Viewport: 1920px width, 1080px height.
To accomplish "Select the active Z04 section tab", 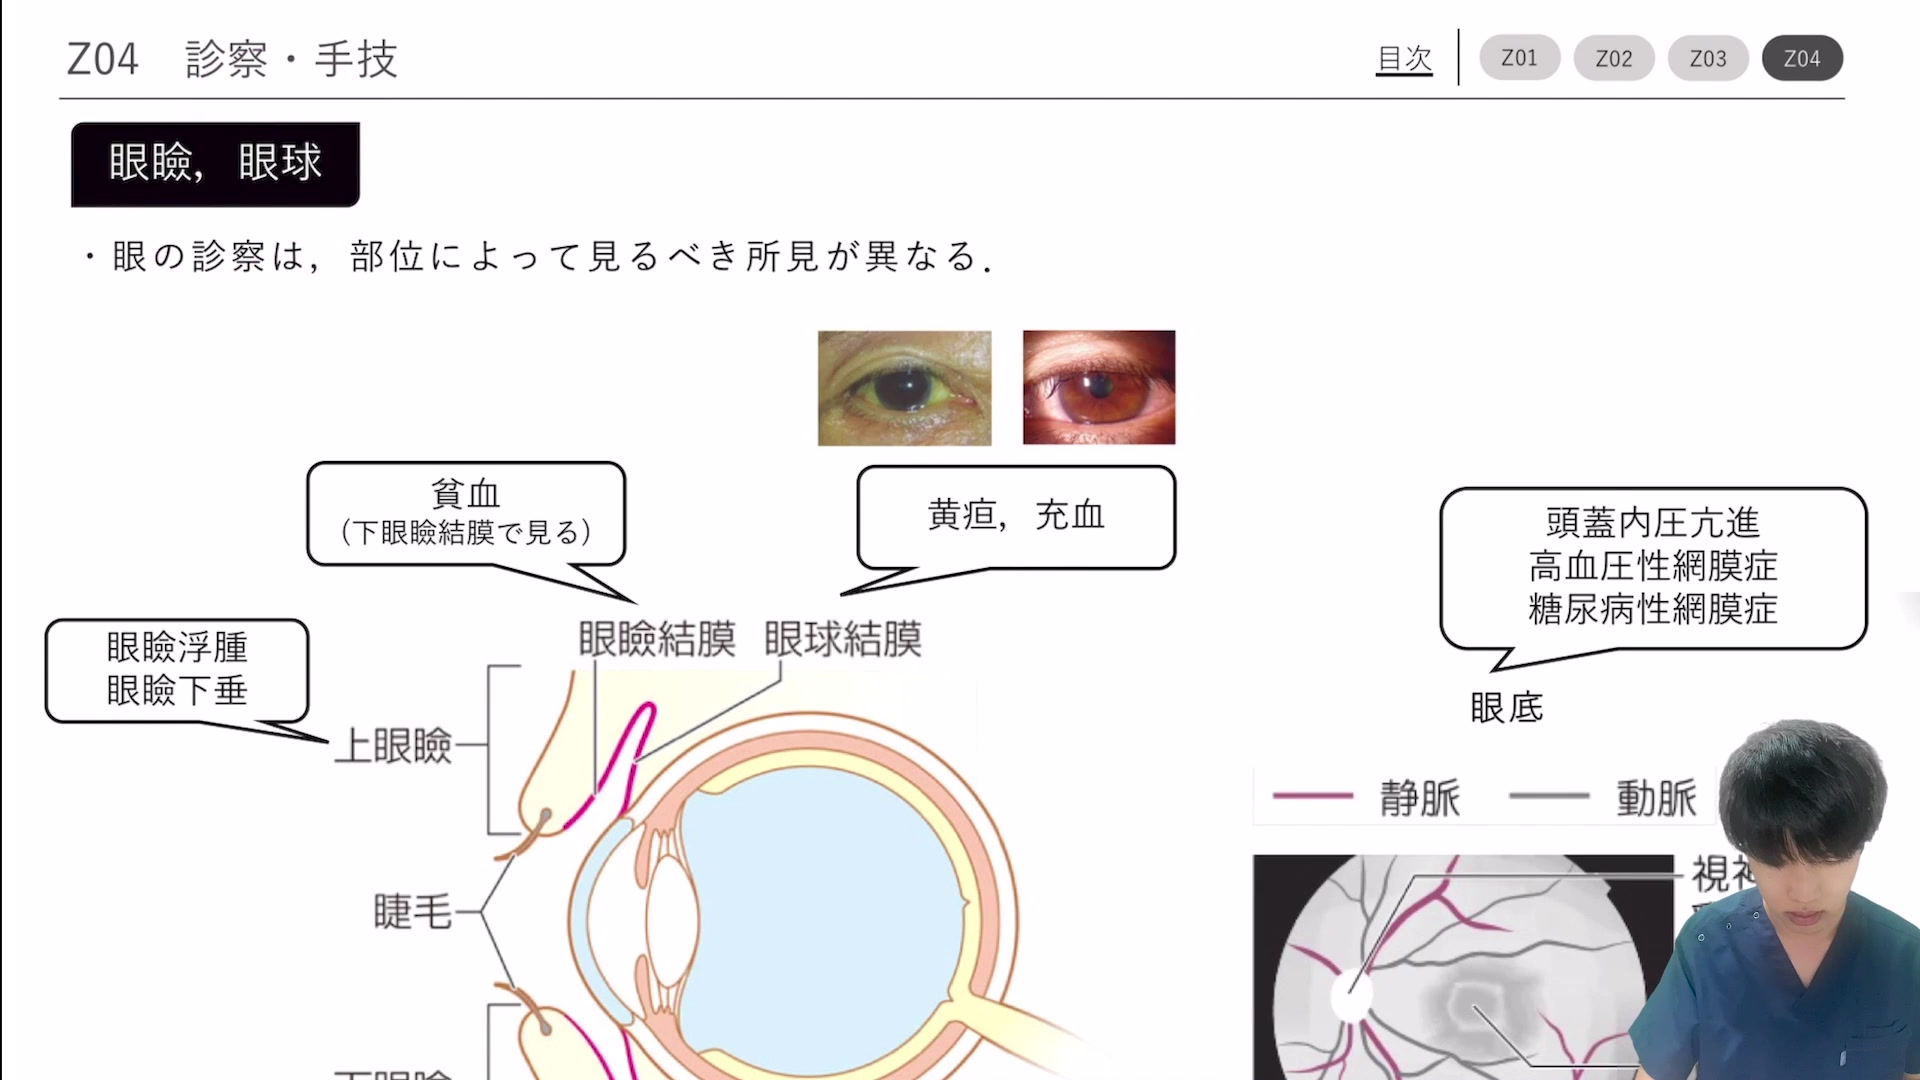I will pyautogui.click(x=1802, y=58).
